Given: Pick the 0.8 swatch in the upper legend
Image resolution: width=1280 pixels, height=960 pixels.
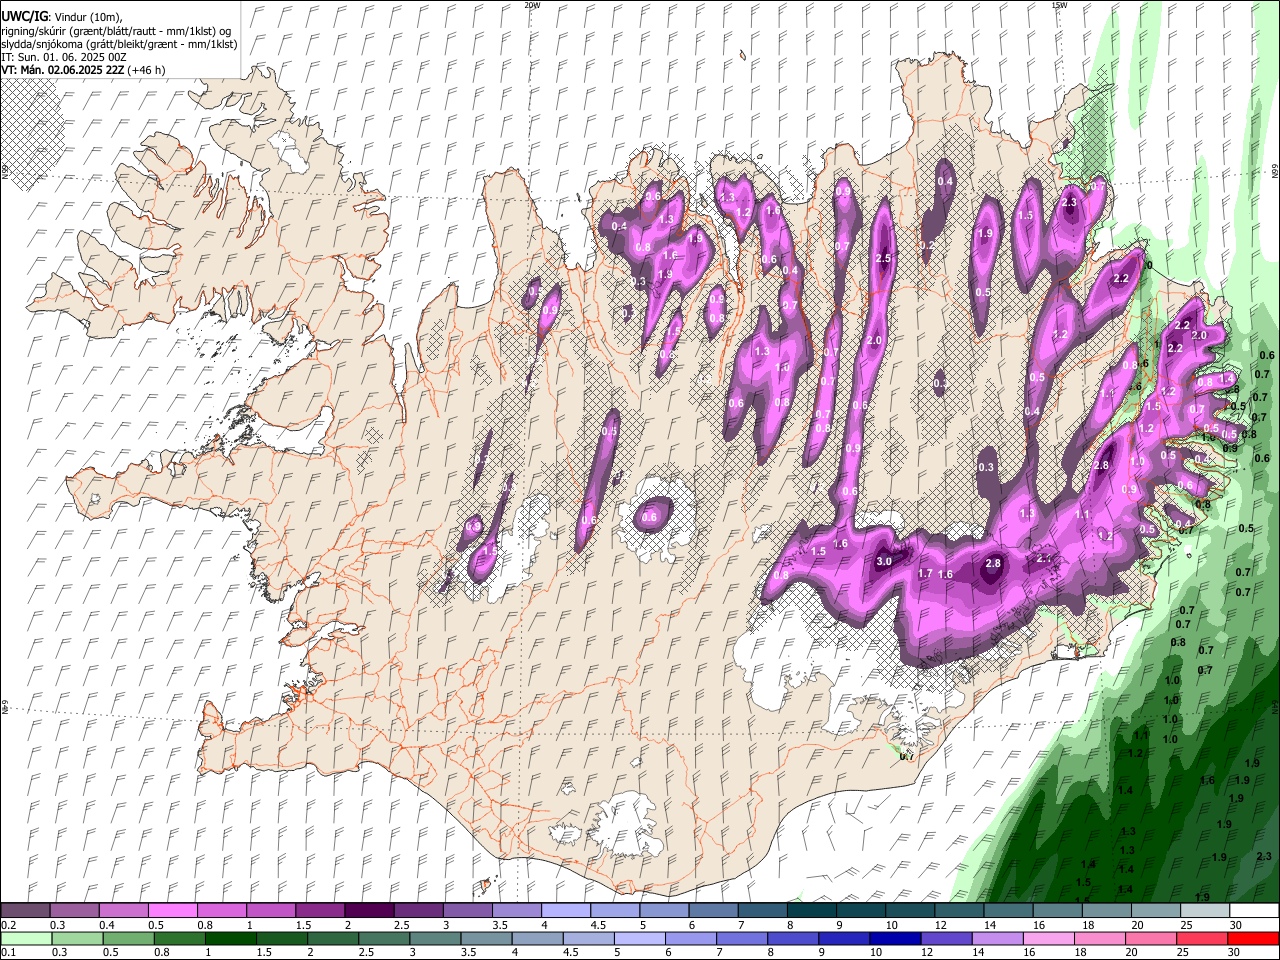Looking at the screenshot, I should pos(222,911).
